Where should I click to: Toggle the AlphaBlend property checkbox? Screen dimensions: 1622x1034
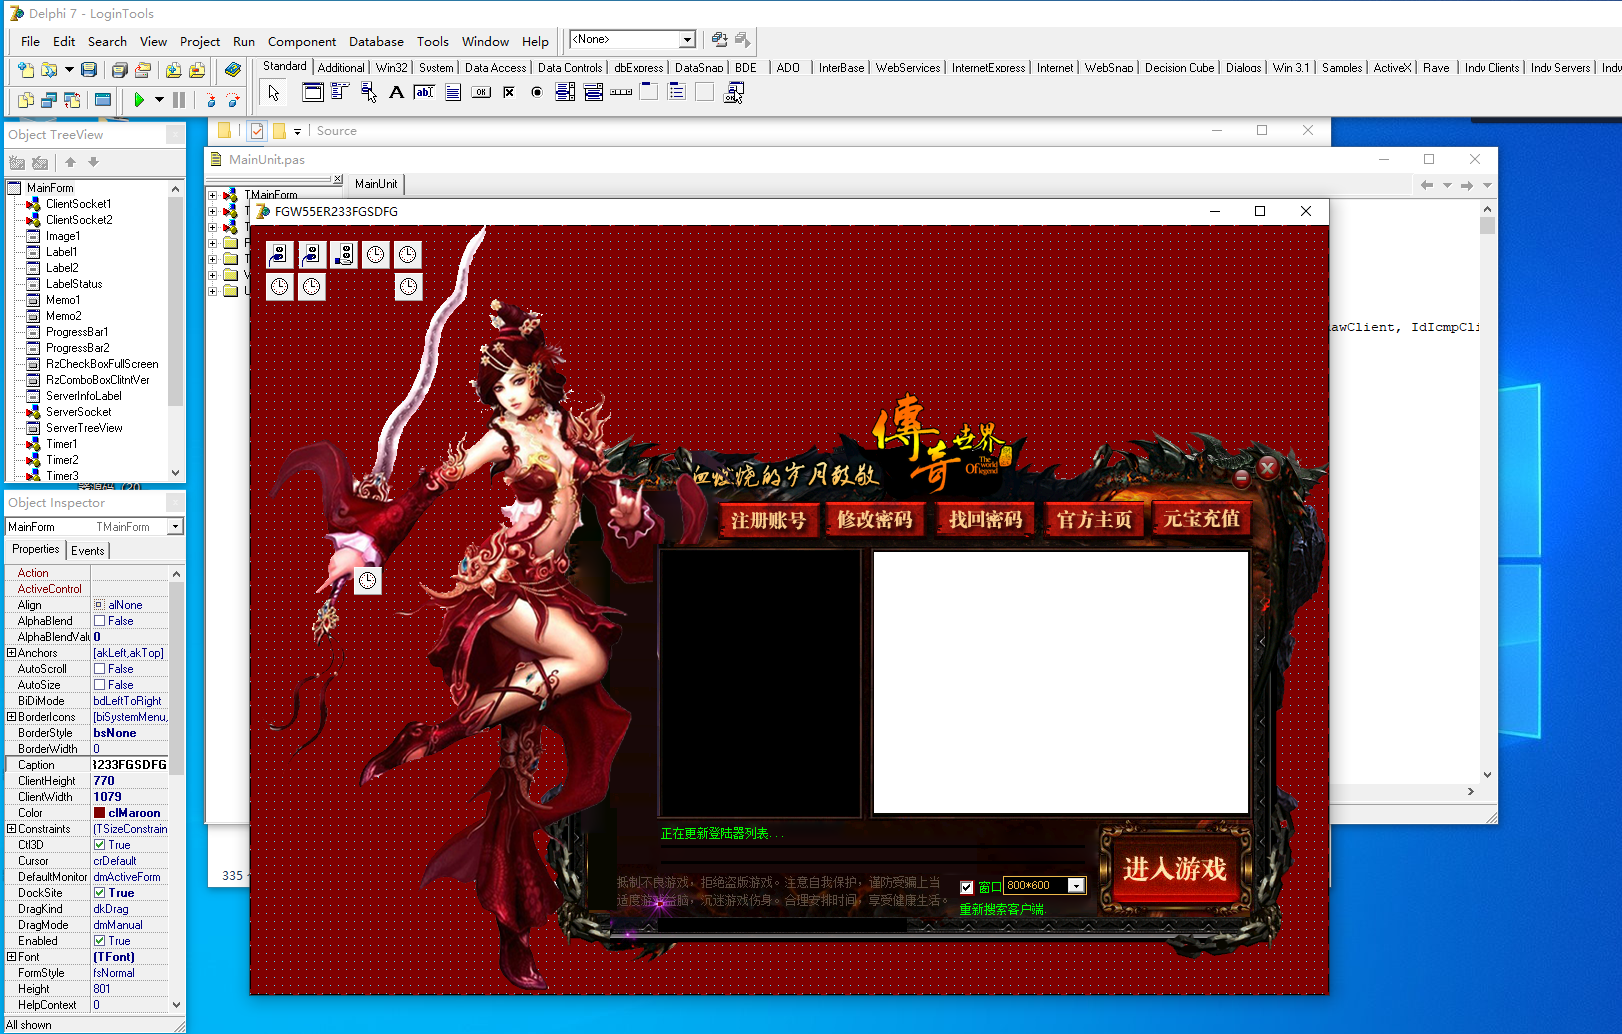click(99, 621)
